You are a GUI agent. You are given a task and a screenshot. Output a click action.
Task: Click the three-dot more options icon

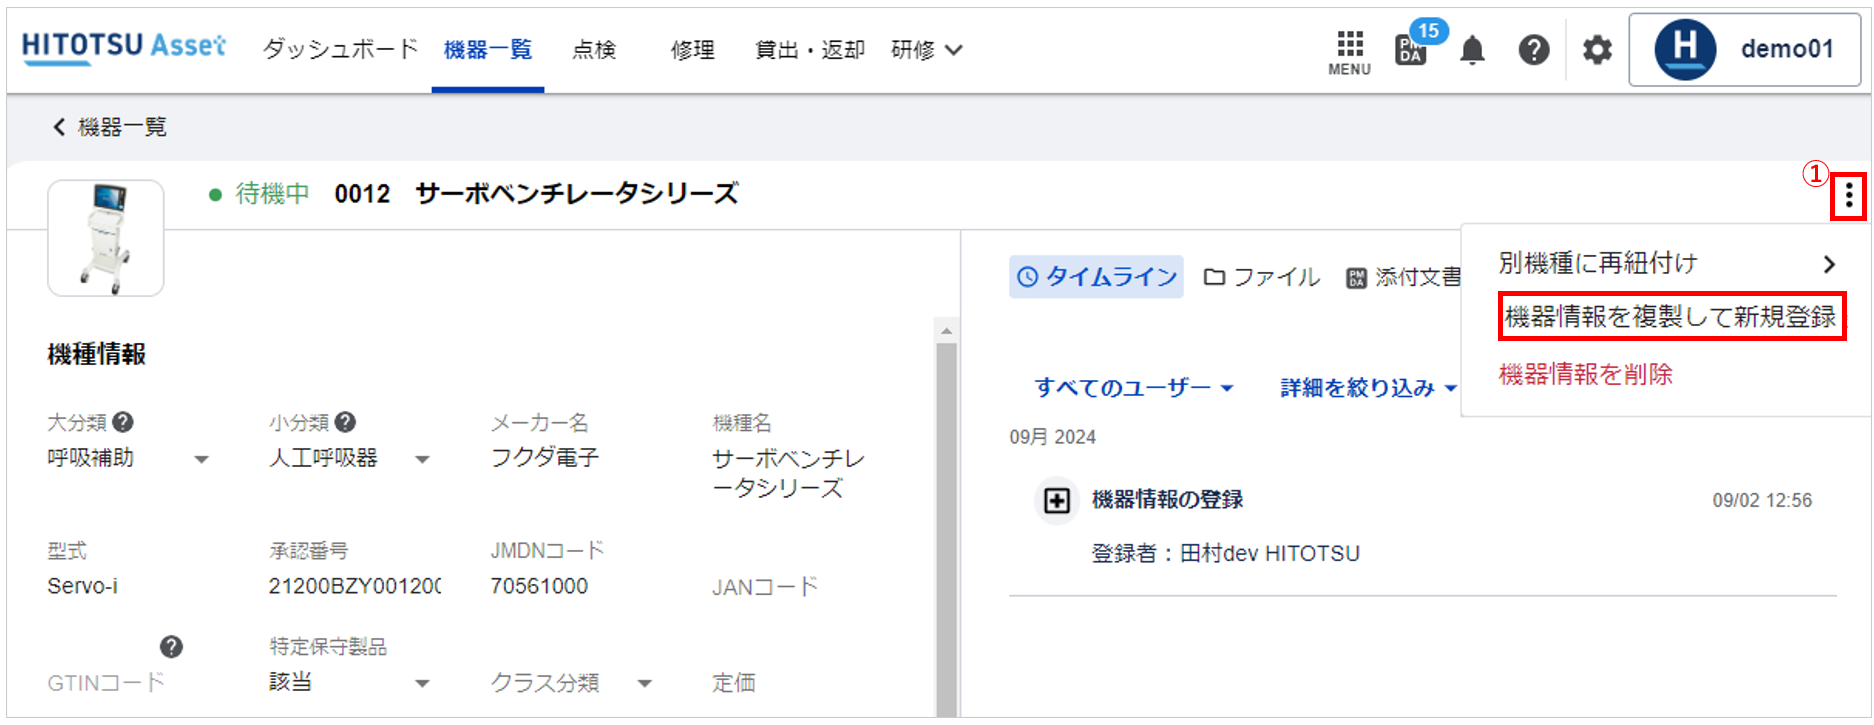[1848, 196]
